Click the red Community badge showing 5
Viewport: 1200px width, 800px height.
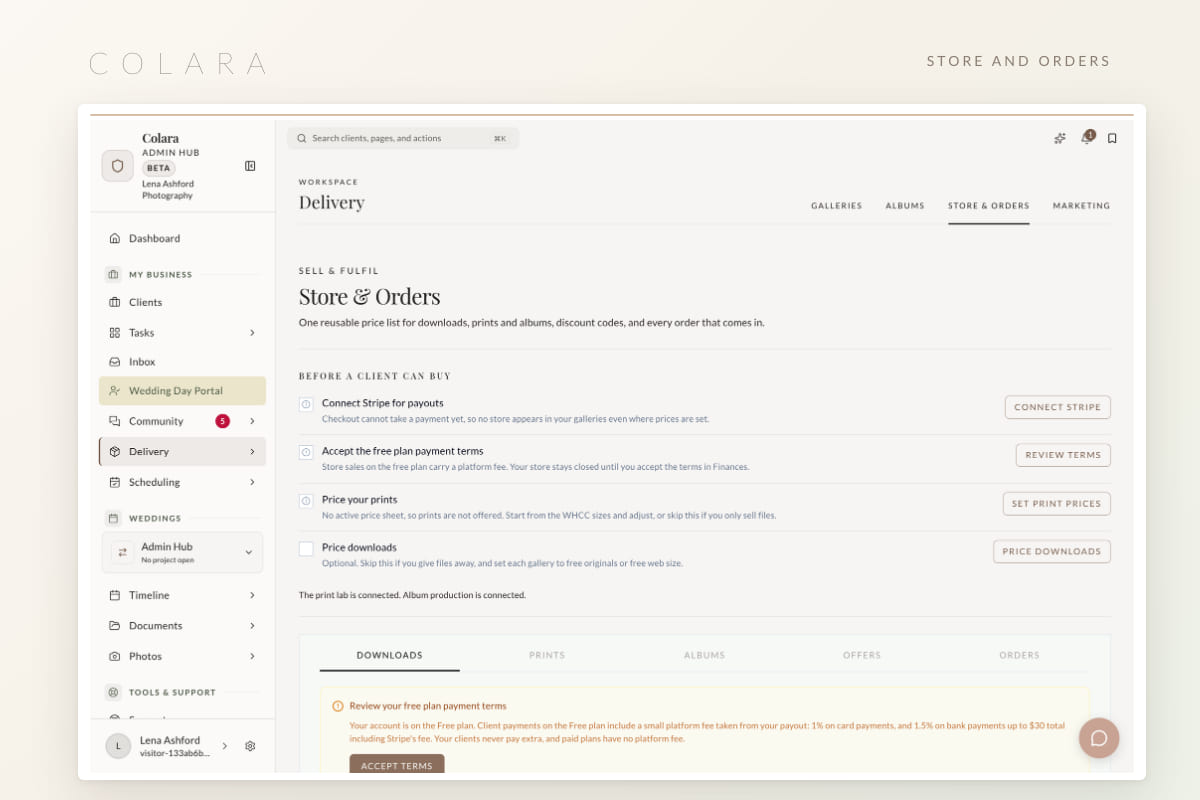click(222, 421)
